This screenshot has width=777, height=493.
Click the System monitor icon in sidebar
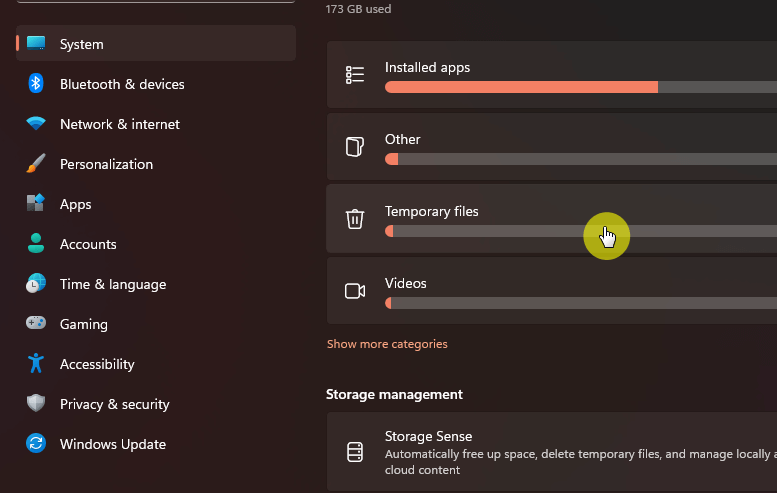(36, 43)
